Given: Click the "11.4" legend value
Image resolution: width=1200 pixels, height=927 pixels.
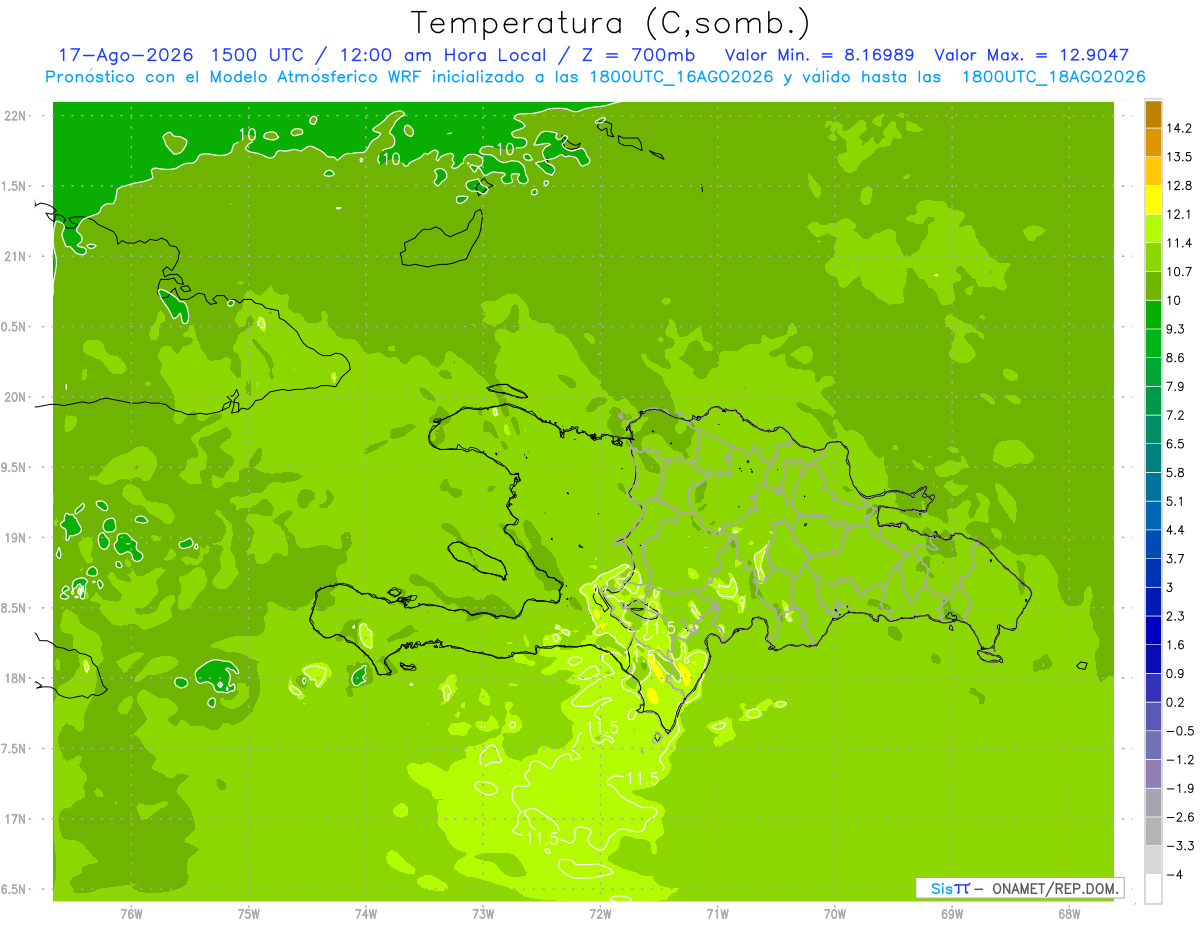Looking at the screenshot, I should click(1180, 243).
